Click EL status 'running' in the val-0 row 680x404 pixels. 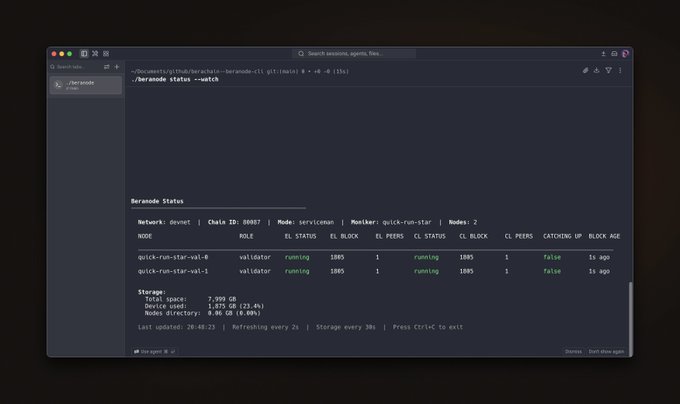[x=297, y=257]
